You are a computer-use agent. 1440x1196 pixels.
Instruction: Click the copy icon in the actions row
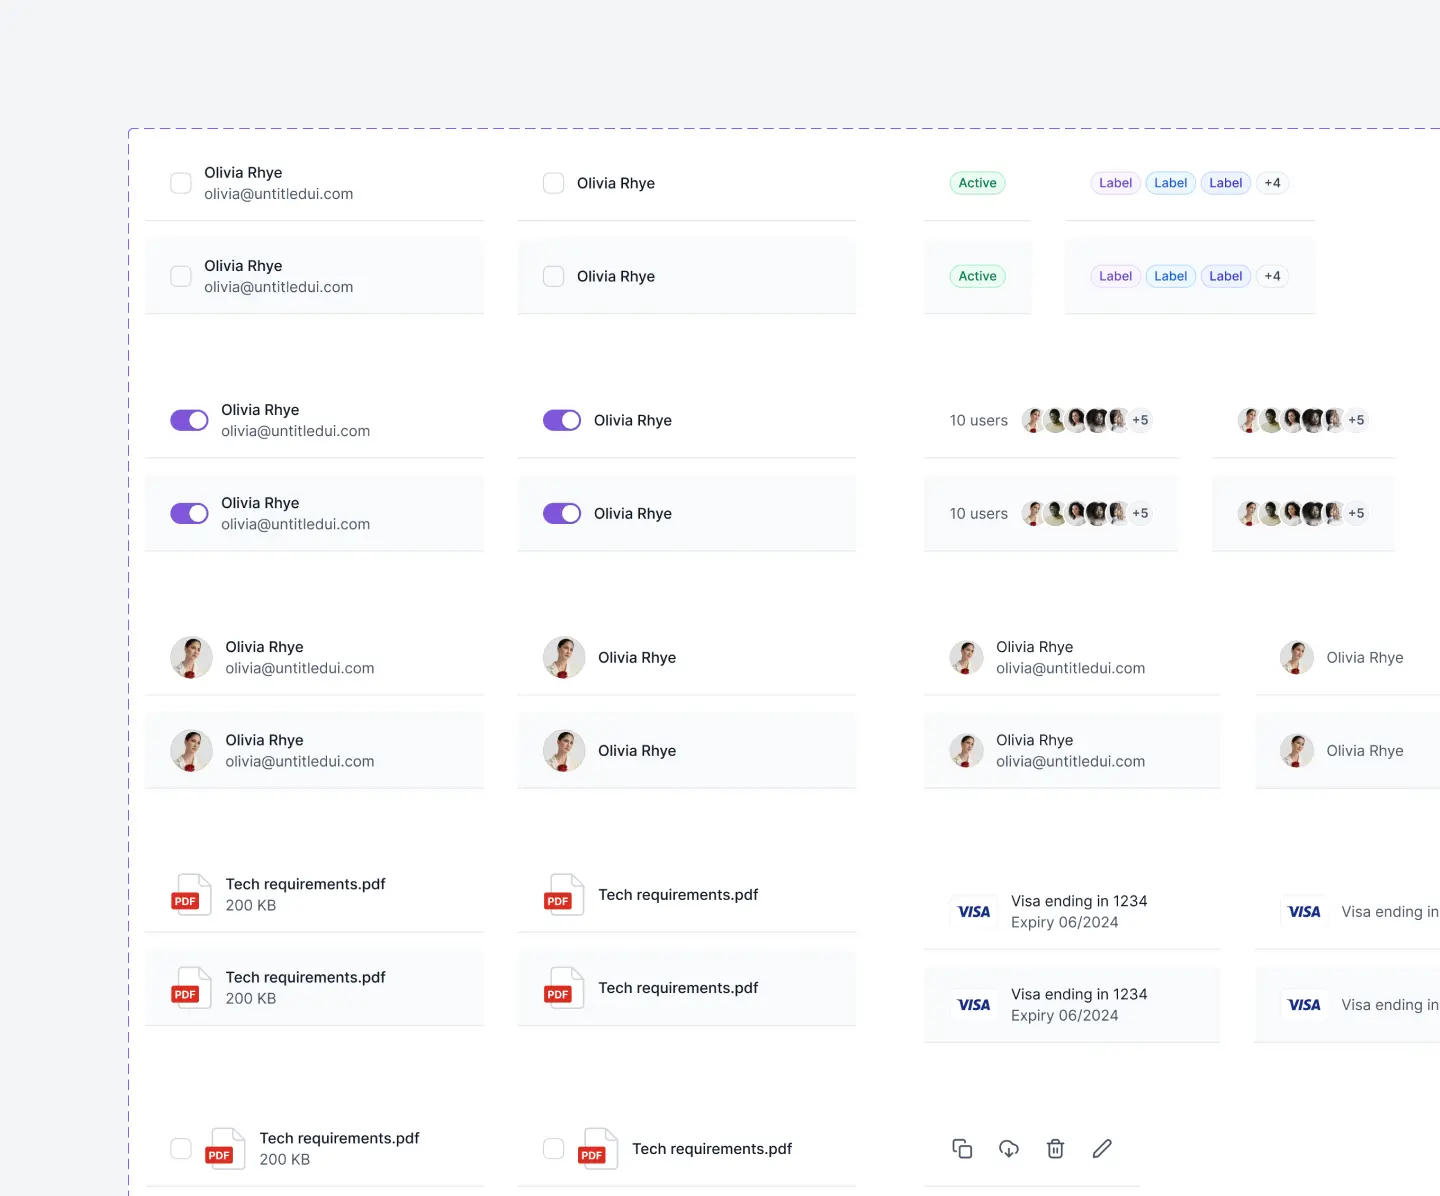pos(962,1148)
